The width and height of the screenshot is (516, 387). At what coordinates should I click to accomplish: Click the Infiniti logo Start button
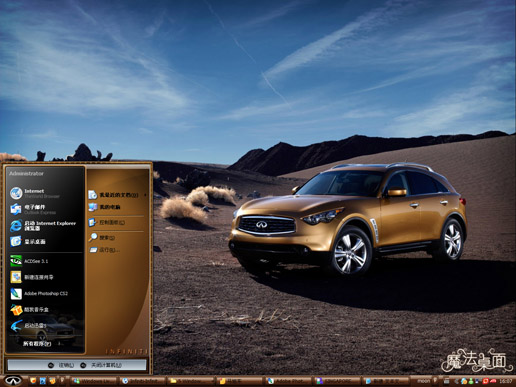[x=13, y=381]
